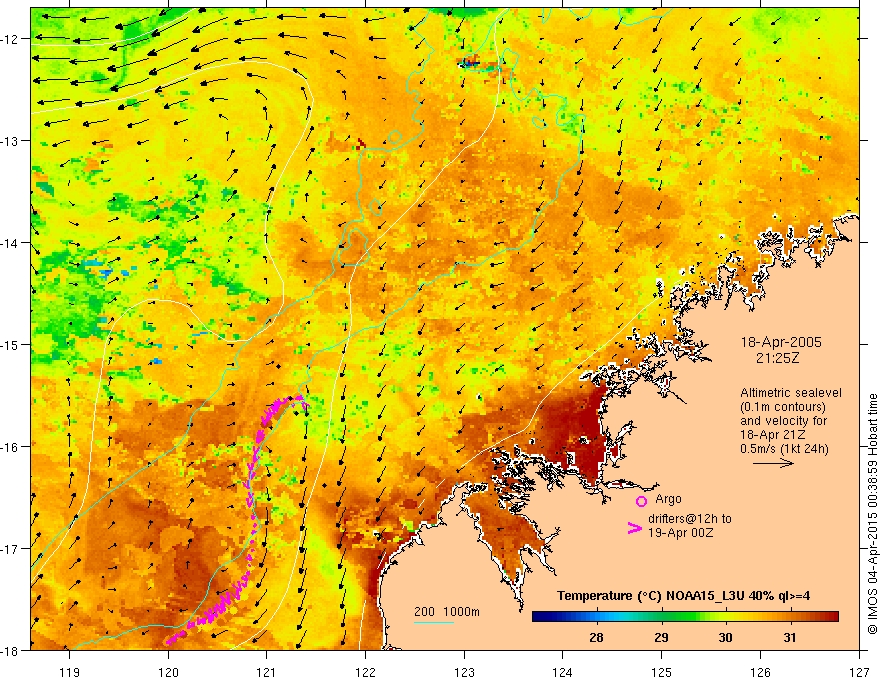Click the magenta drifters arrowhead legend marker
Screen dimensions: 880x680
coord(635,528)
